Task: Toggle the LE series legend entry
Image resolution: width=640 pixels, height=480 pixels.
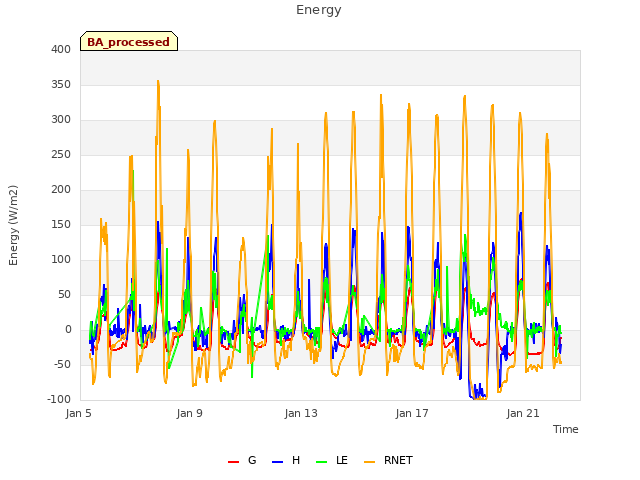Action: [x=332, y=460]
